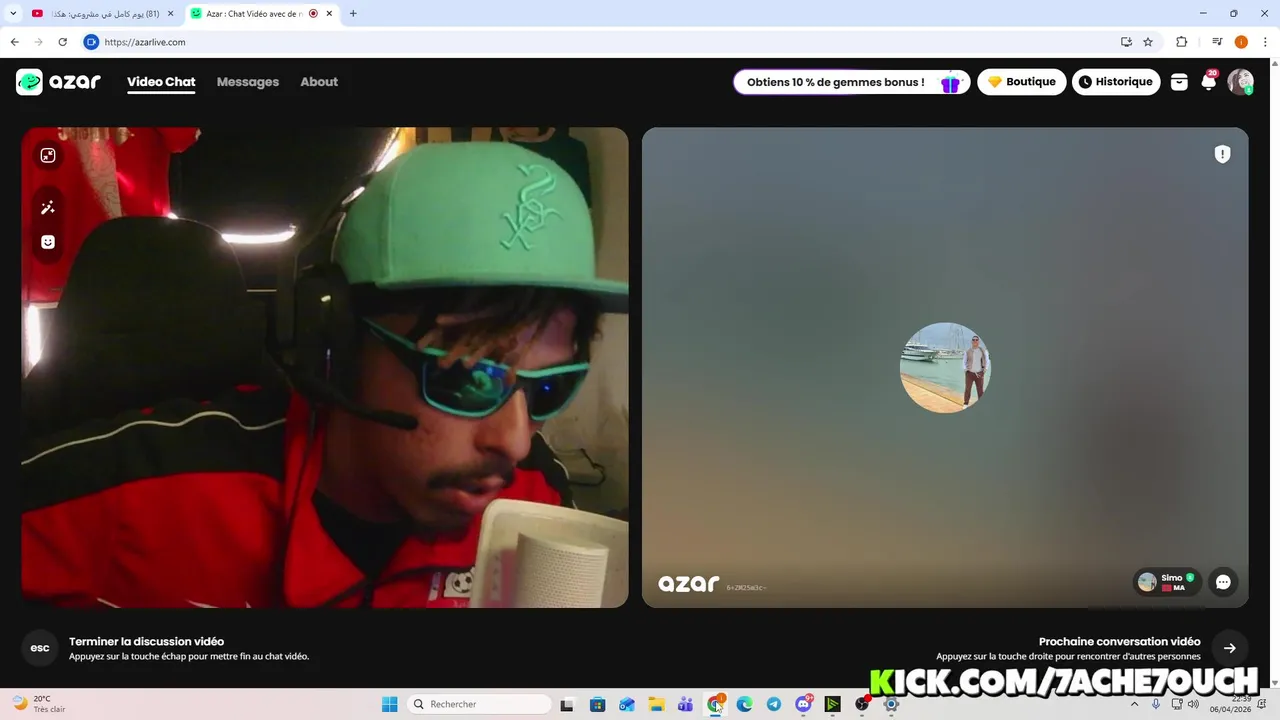
Task: Open Task View on the taskbar
Action: coord(567,704)
